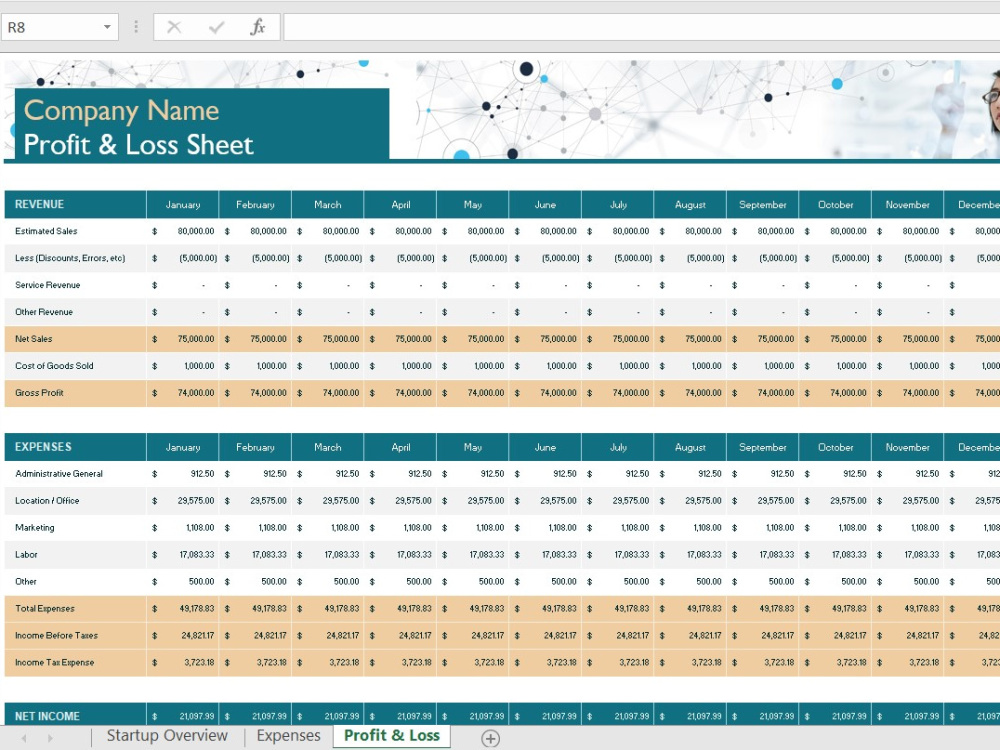Select the NET INCOME label cell
The height and width of the screenshot is (750, 1000).
click(75, 716)
